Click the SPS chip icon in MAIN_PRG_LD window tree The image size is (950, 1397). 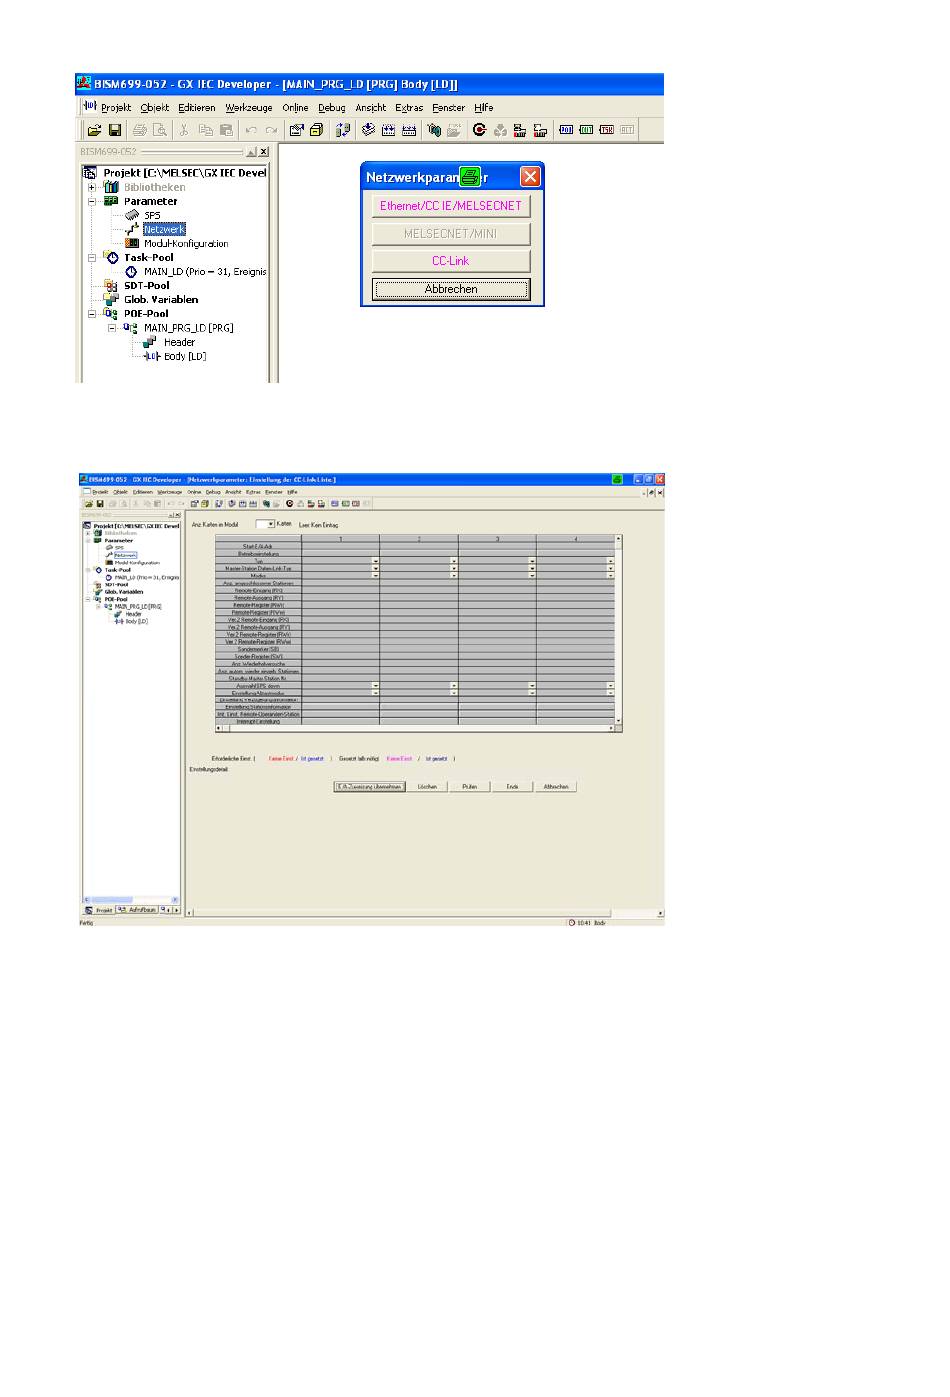coord(132,215)
